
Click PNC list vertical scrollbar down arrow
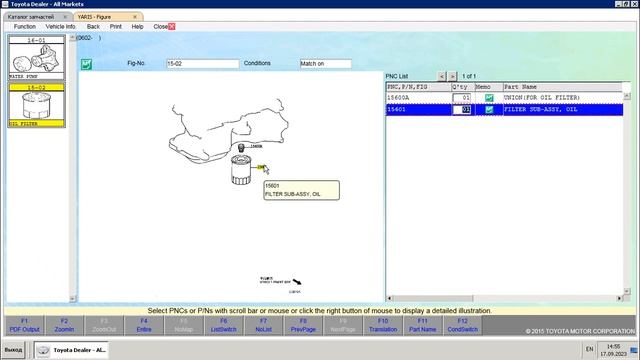pyautogui.click(x=627, y=291)
